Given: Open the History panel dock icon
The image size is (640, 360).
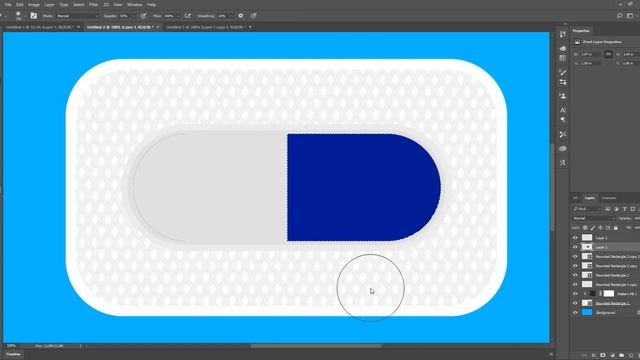Looking at the screenshot, I should coord(563,35).
